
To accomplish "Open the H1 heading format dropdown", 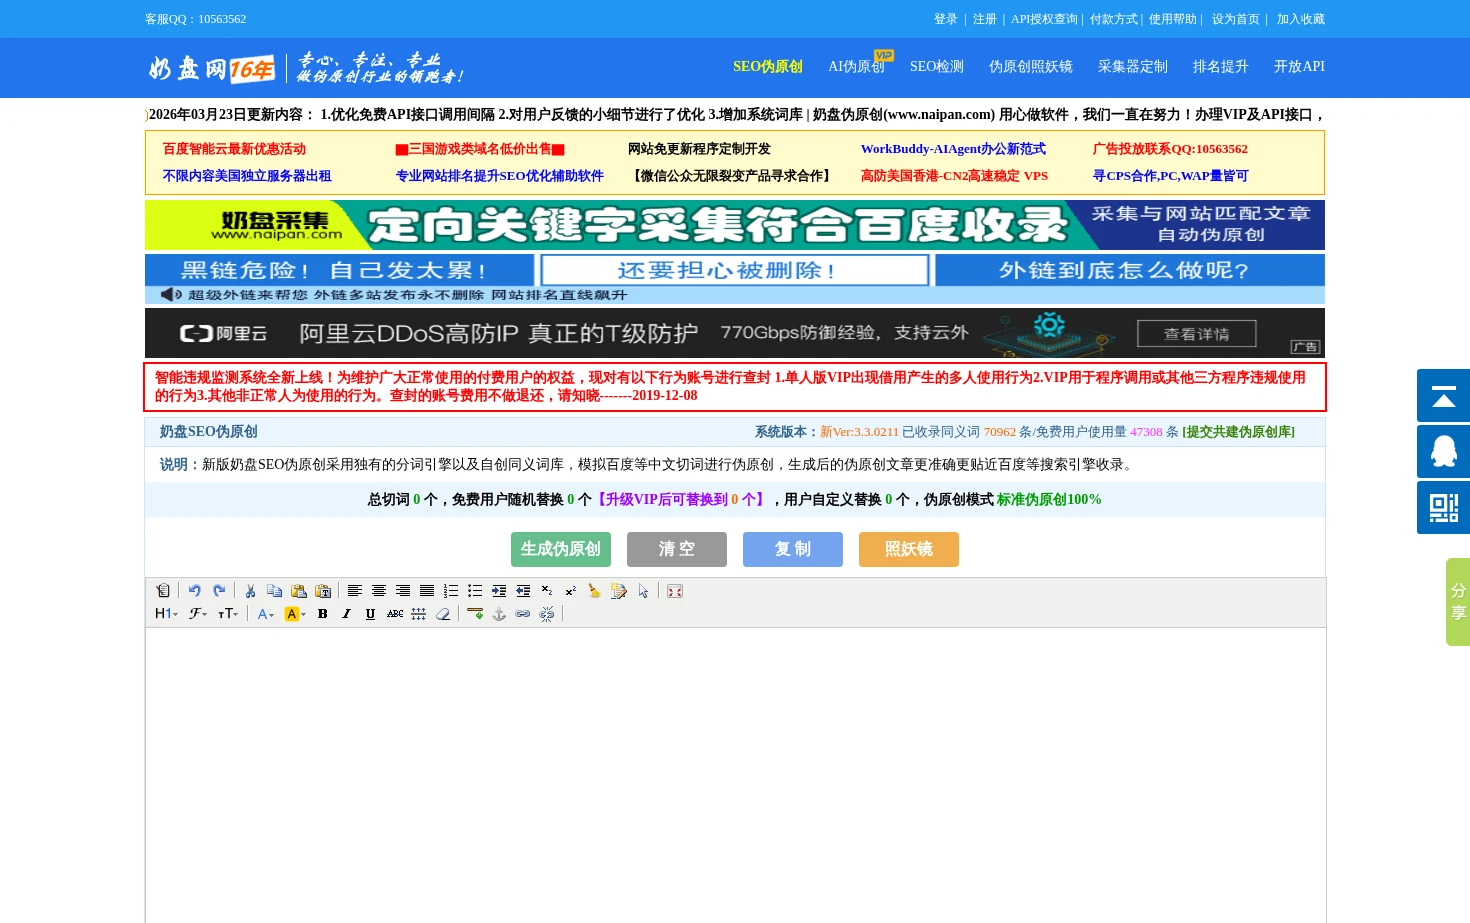I will point(167,614).
